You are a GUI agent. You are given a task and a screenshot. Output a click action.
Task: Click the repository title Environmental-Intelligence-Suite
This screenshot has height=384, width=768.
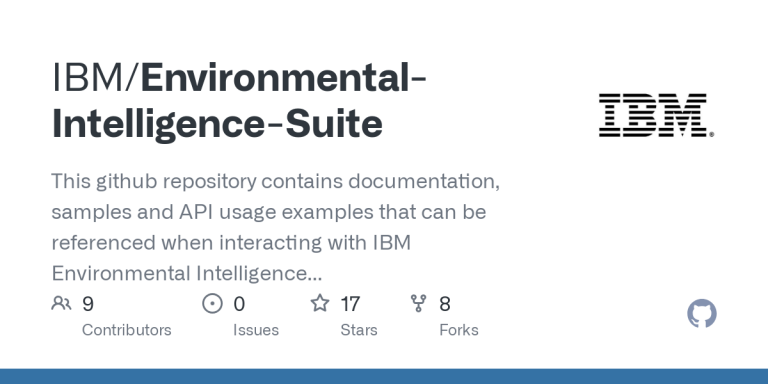coord(239,101)
